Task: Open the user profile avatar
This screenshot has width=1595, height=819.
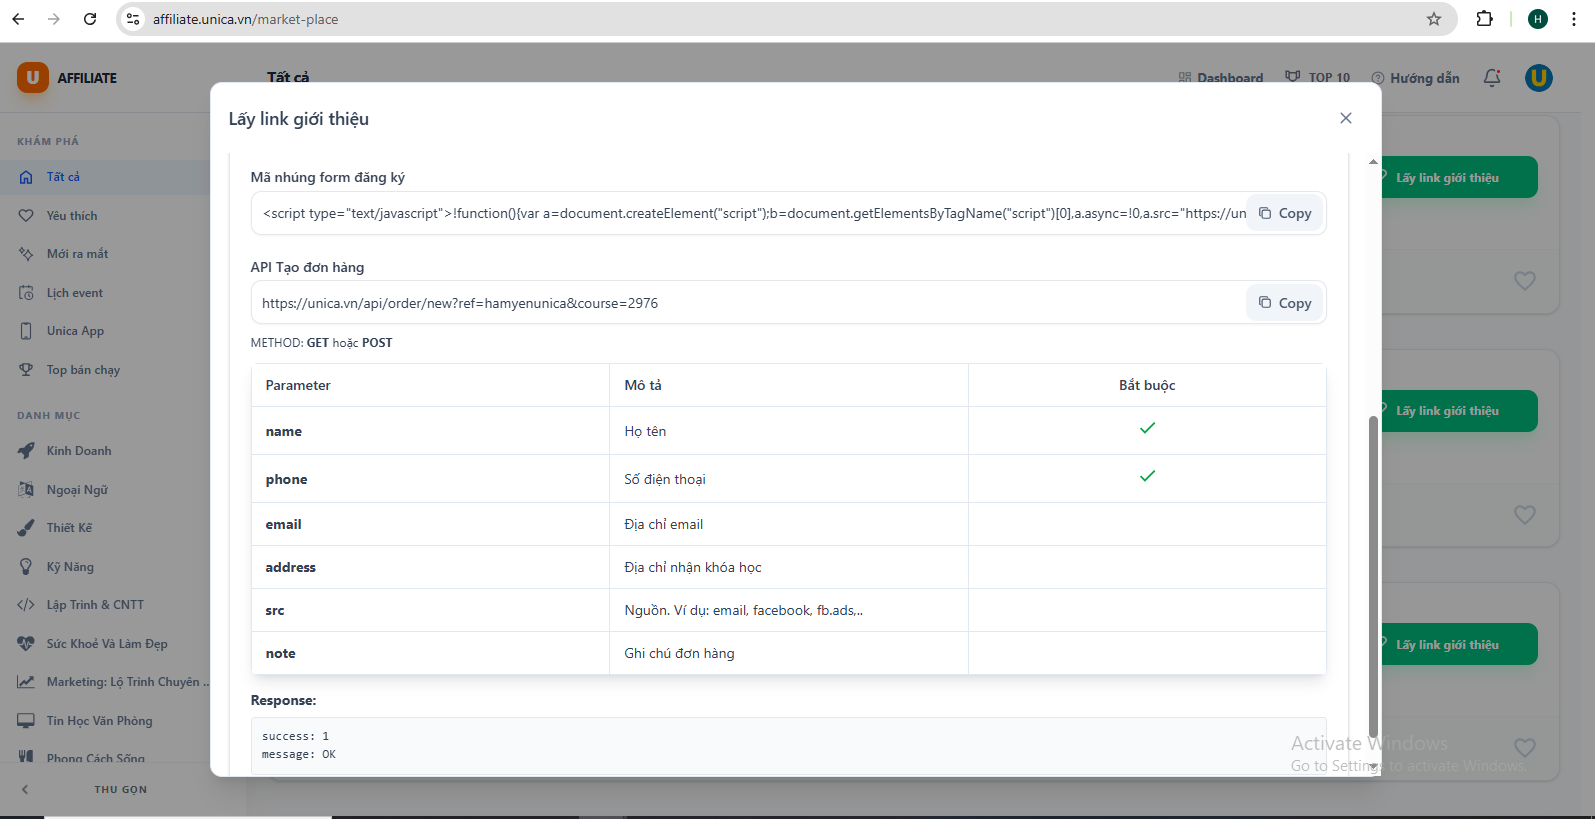Action: pos(1538,78)
